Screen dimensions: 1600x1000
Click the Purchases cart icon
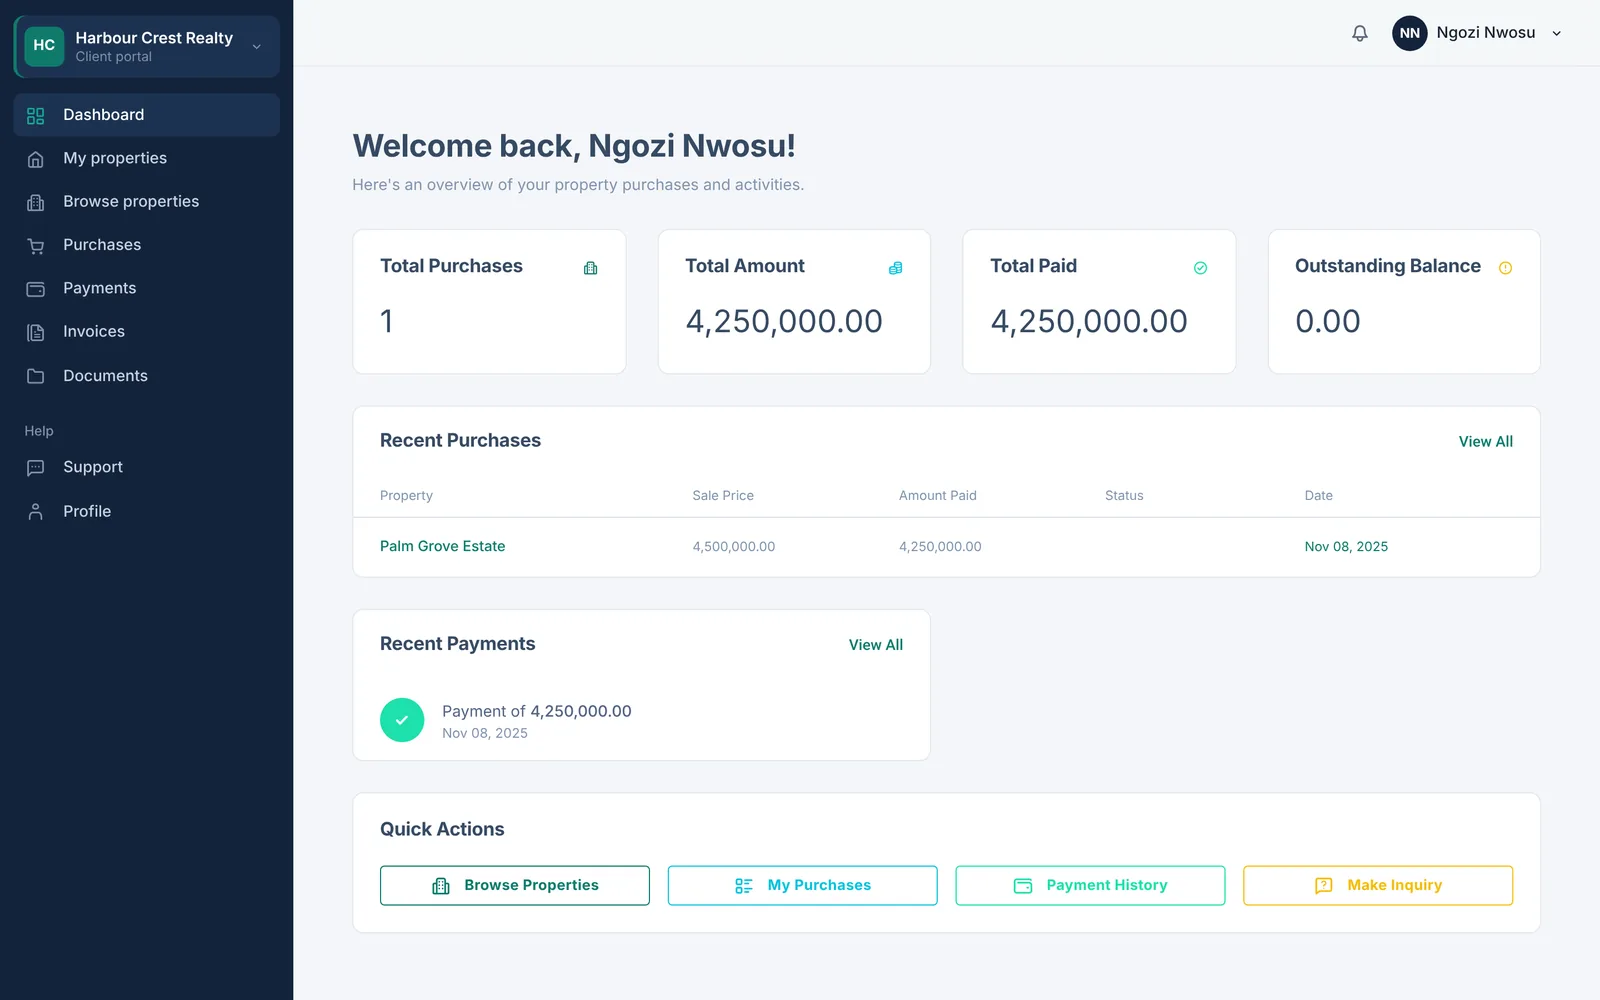36,246
